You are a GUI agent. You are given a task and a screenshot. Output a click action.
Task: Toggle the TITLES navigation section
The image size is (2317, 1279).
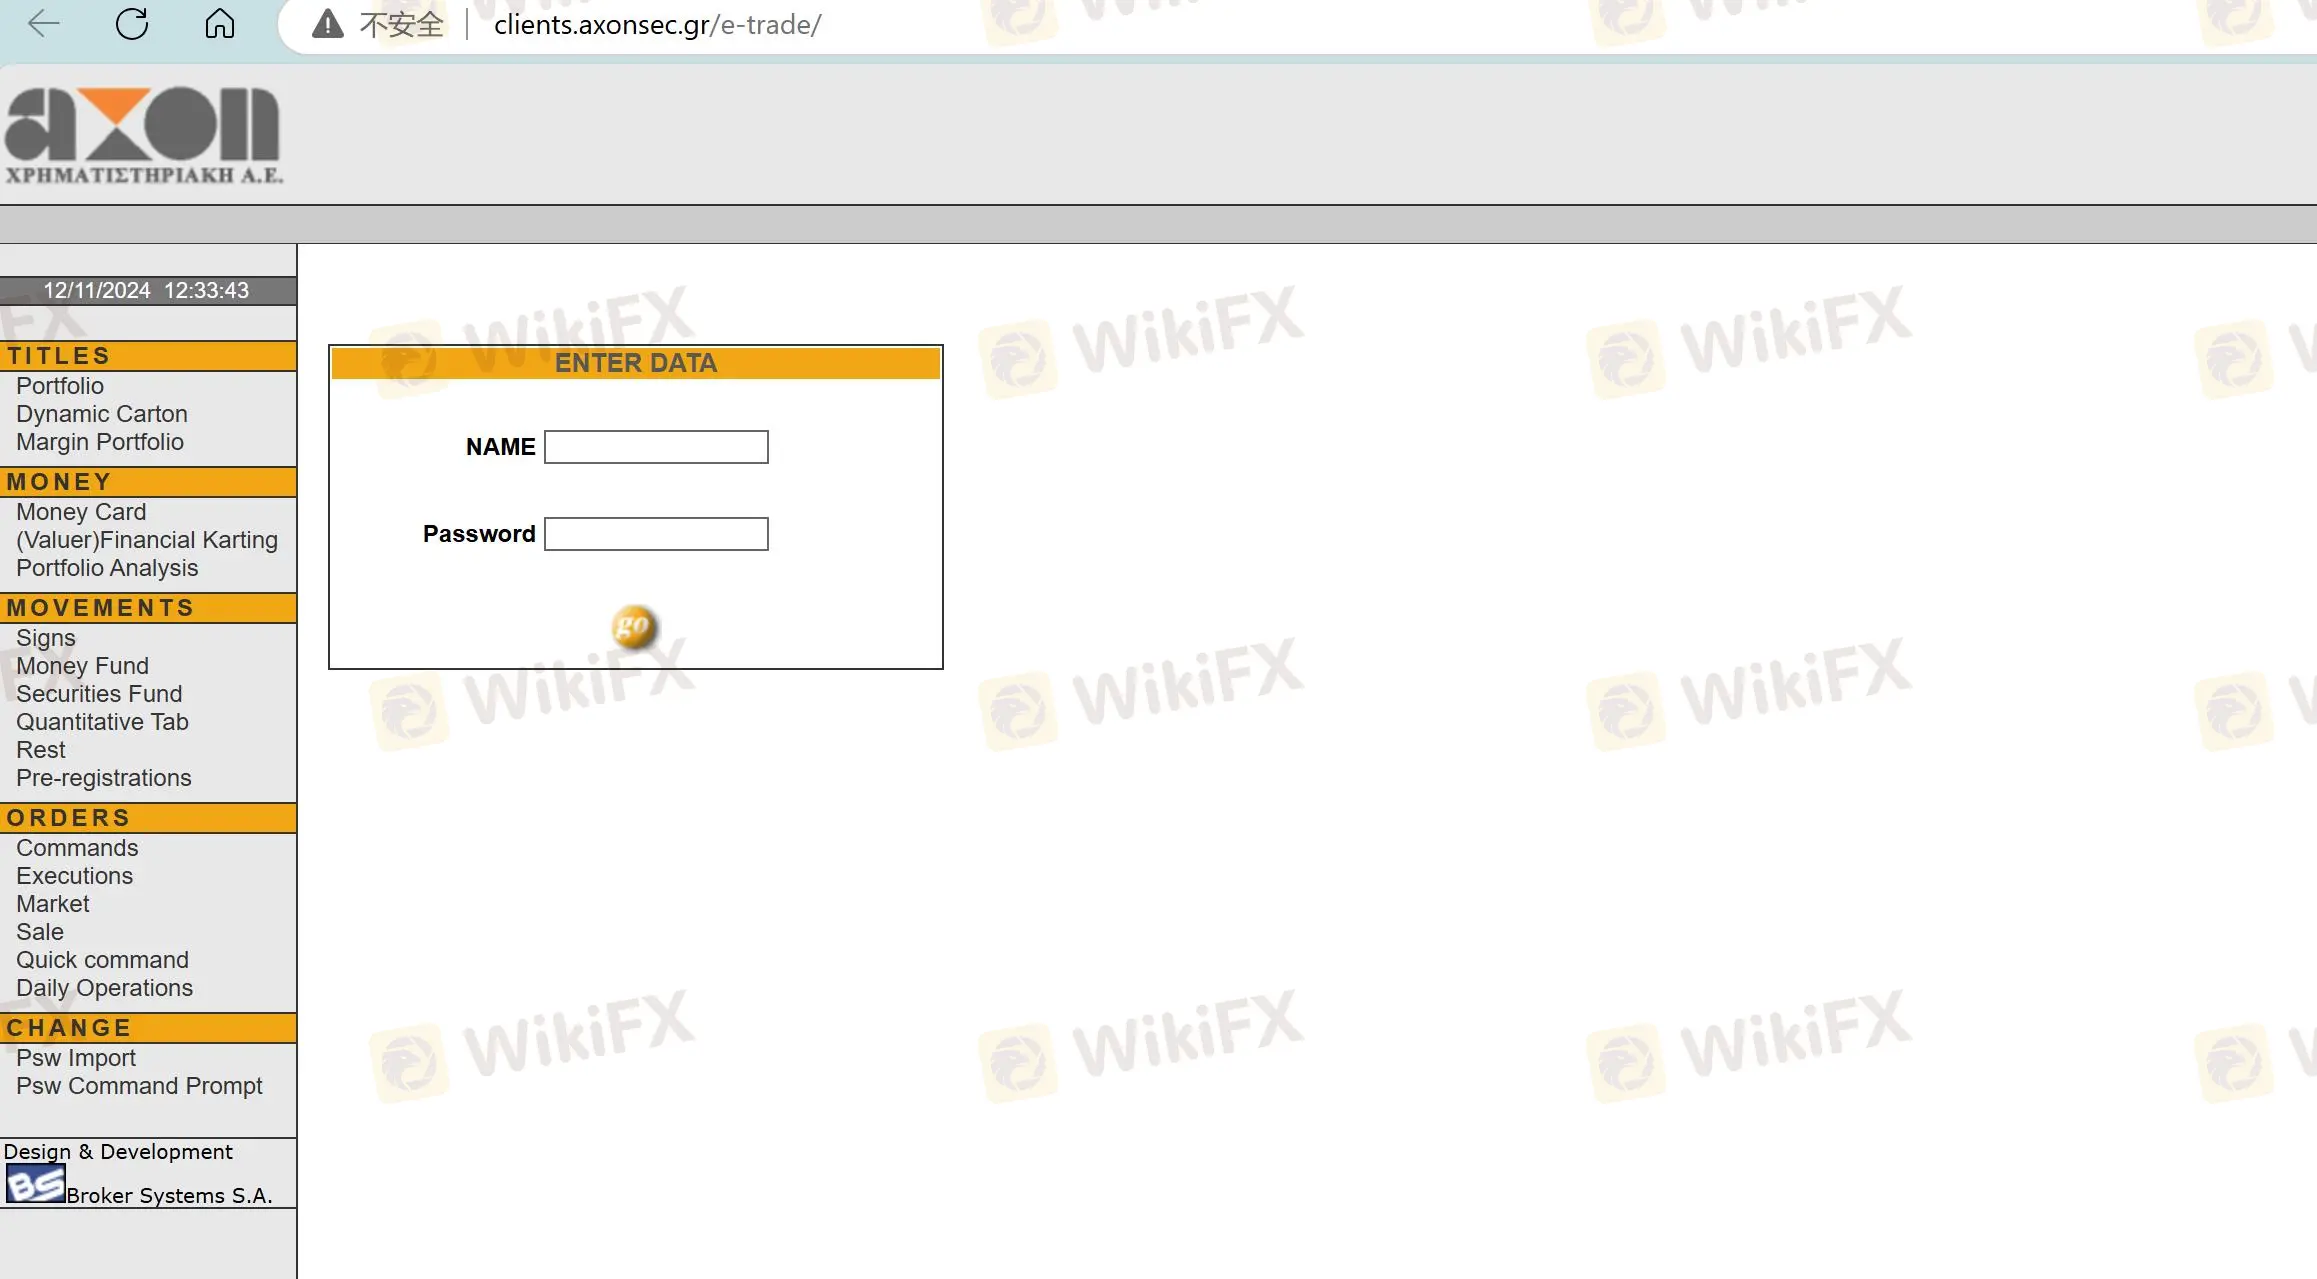pos(148,354)
